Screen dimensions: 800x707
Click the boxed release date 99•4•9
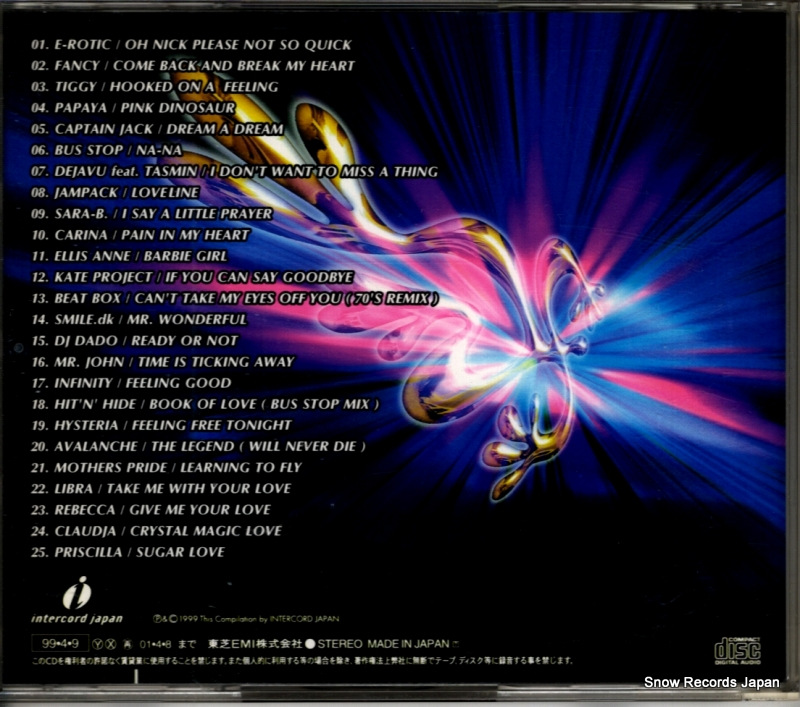(60, 643)
